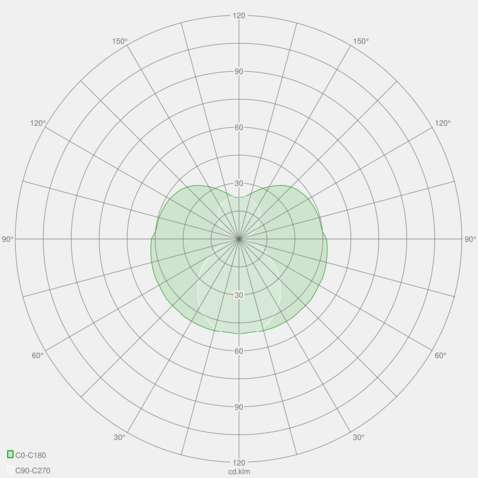Click the lower-right 30° angle label
Image resolution: width=478 pixels, height=478 pixels.
coord(359,437)
